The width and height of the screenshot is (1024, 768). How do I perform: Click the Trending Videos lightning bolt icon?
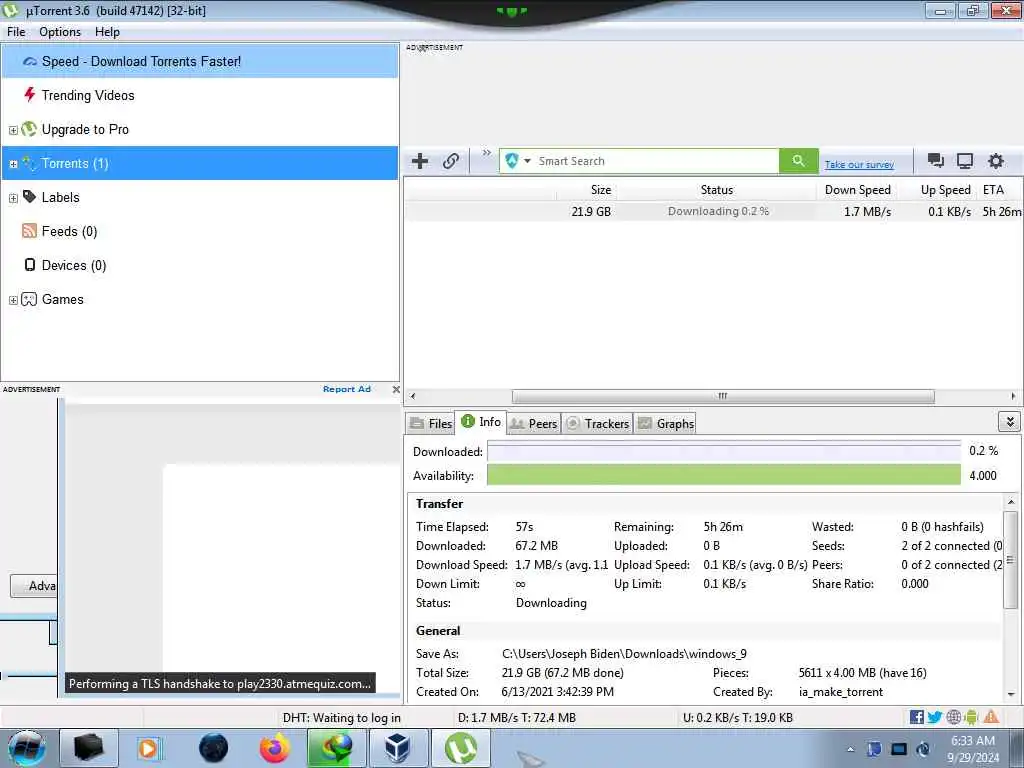(x=29, y=95)
